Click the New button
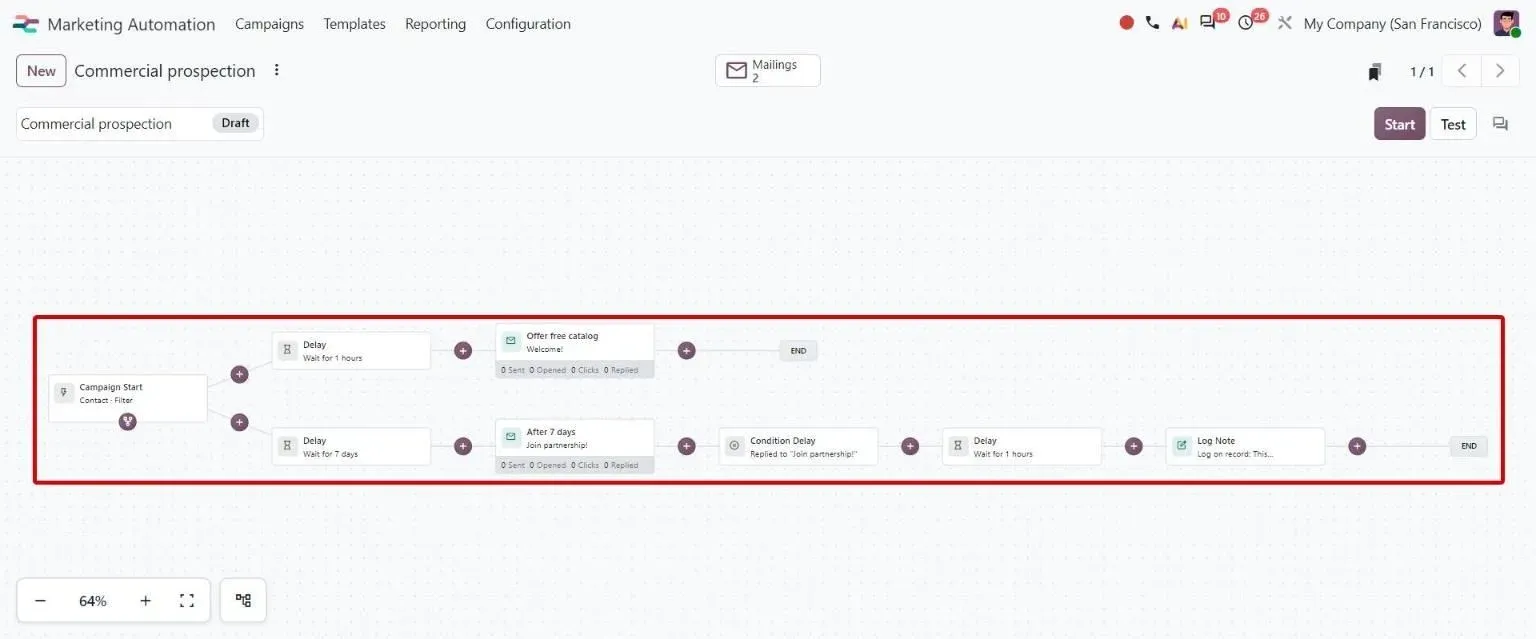Screen dimensions: 1536x639 (x=41, y=71)
